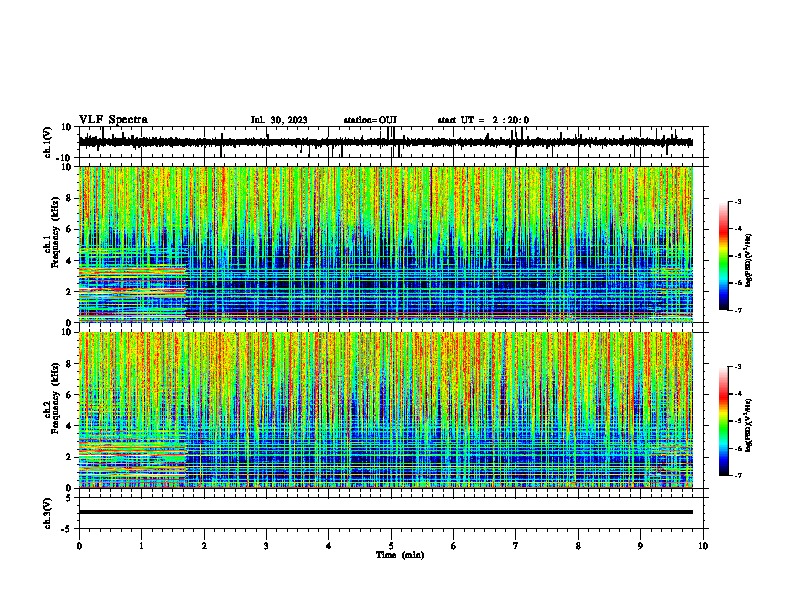Click inside the ch.2 spectrogram plot

386,410
